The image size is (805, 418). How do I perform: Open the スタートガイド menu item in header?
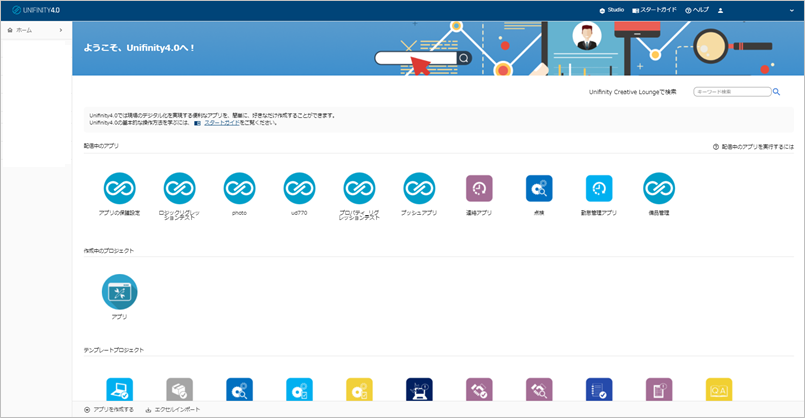[x=654, y=10]
